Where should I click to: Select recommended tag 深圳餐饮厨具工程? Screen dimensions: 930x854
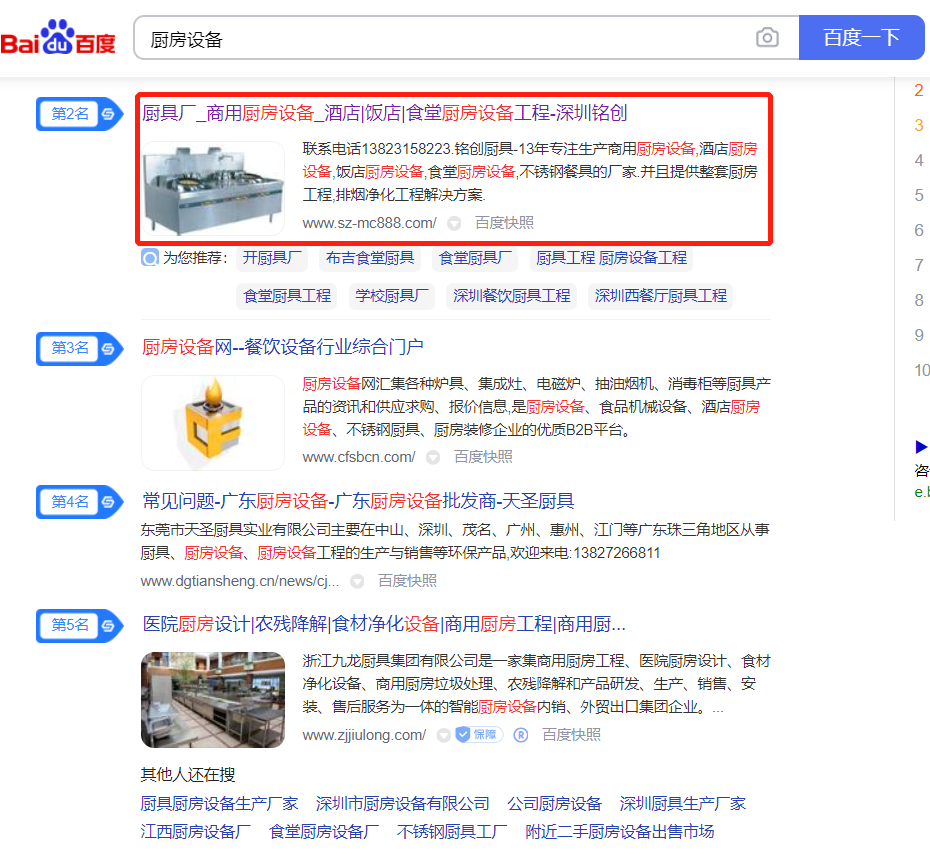pos(511,295)
